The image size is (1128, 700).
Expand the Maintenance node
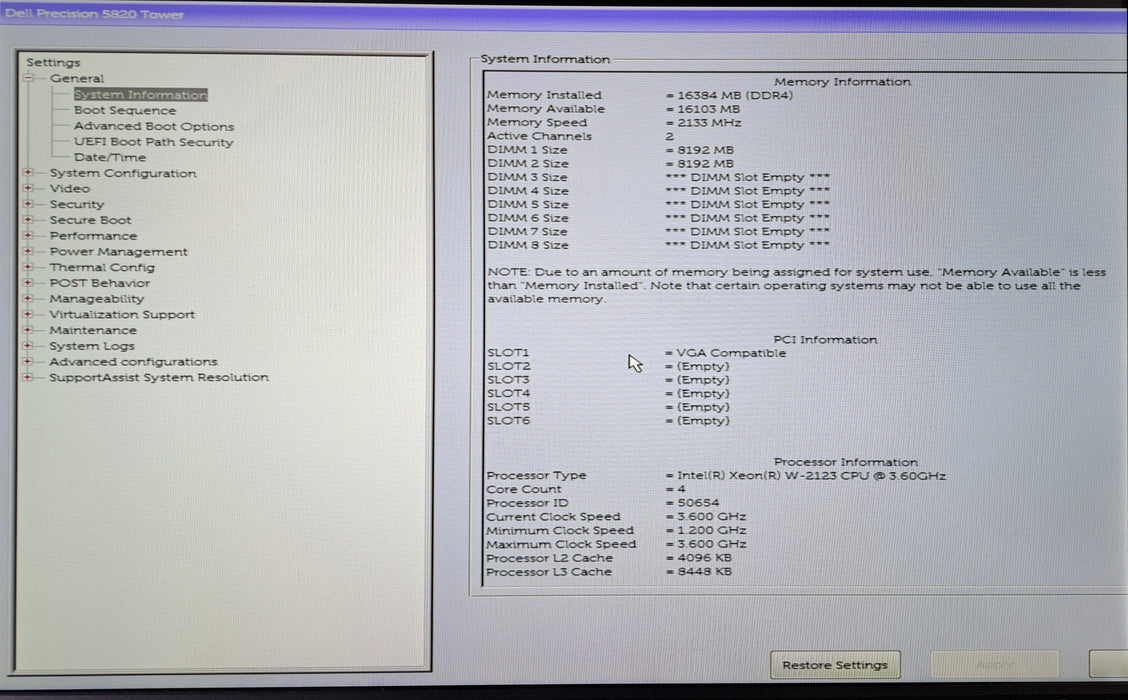point(28,330)
